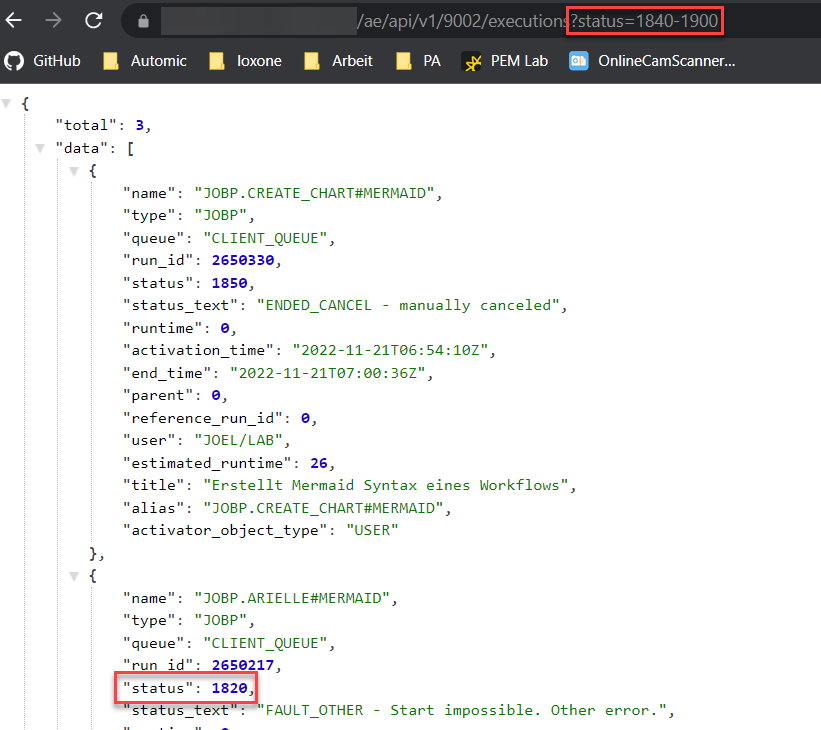Reload the current page
The height and width of the screenshot is (730, 821).
tap(94, 20)
